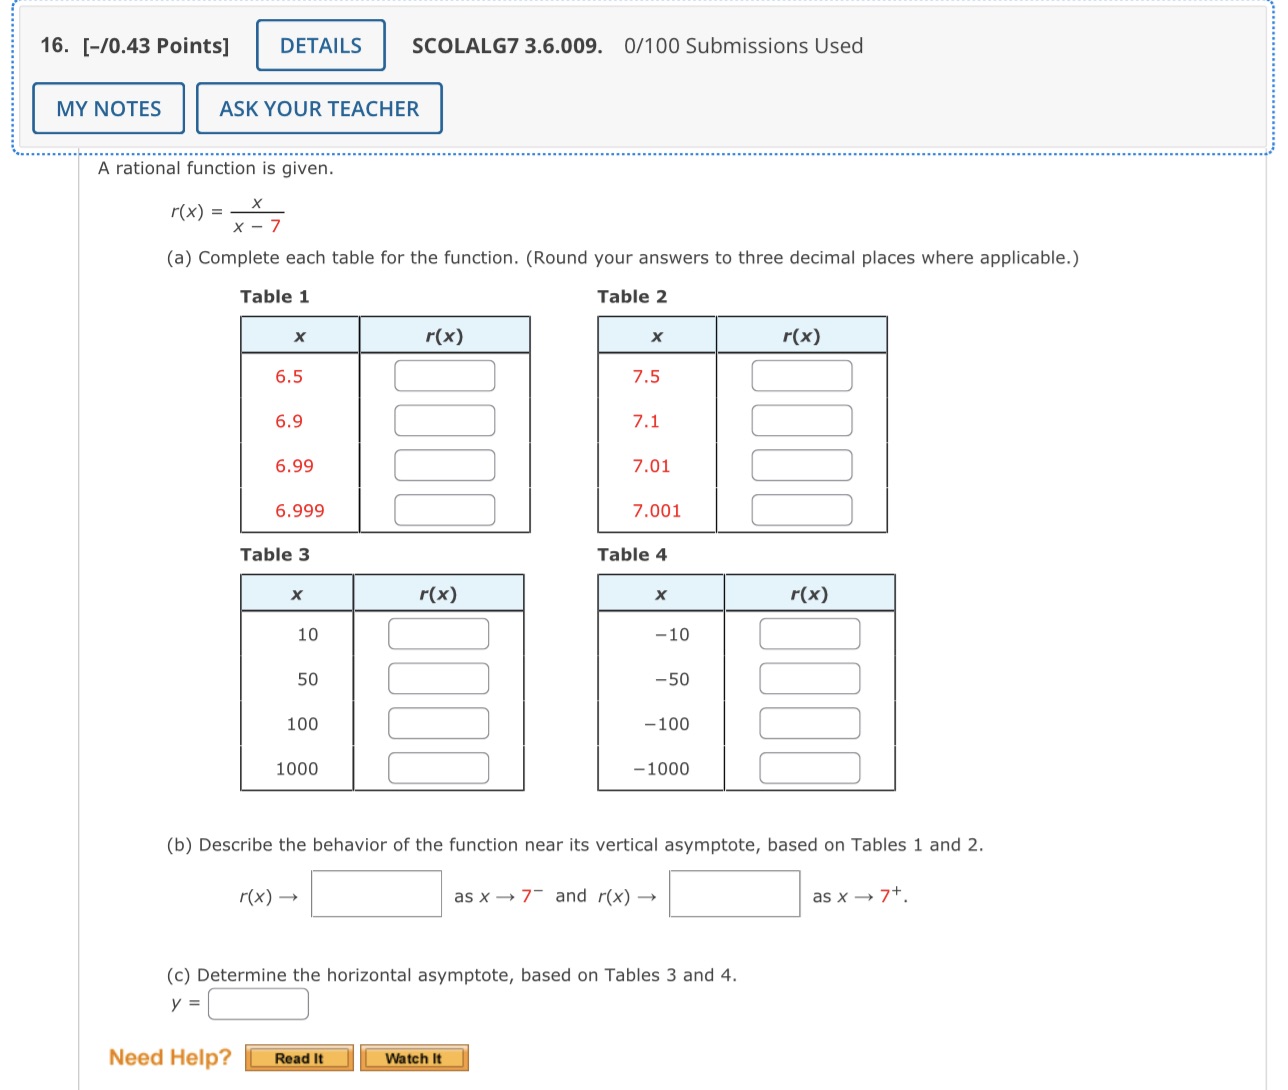This screenshot has height=1090, width=1288.
Task: Select the r(x) box for x = 7.001
Action: [x=801, y=509]
